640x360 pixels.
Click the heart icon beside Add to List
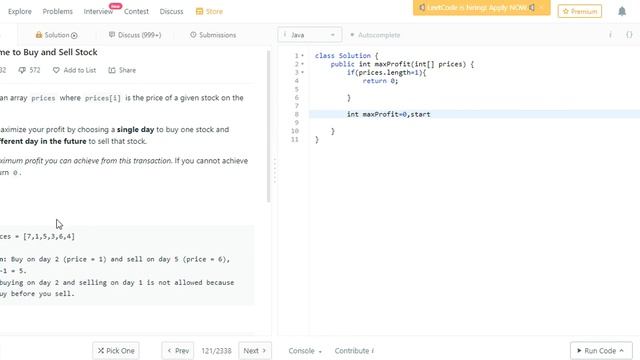[x=56, y=70]
